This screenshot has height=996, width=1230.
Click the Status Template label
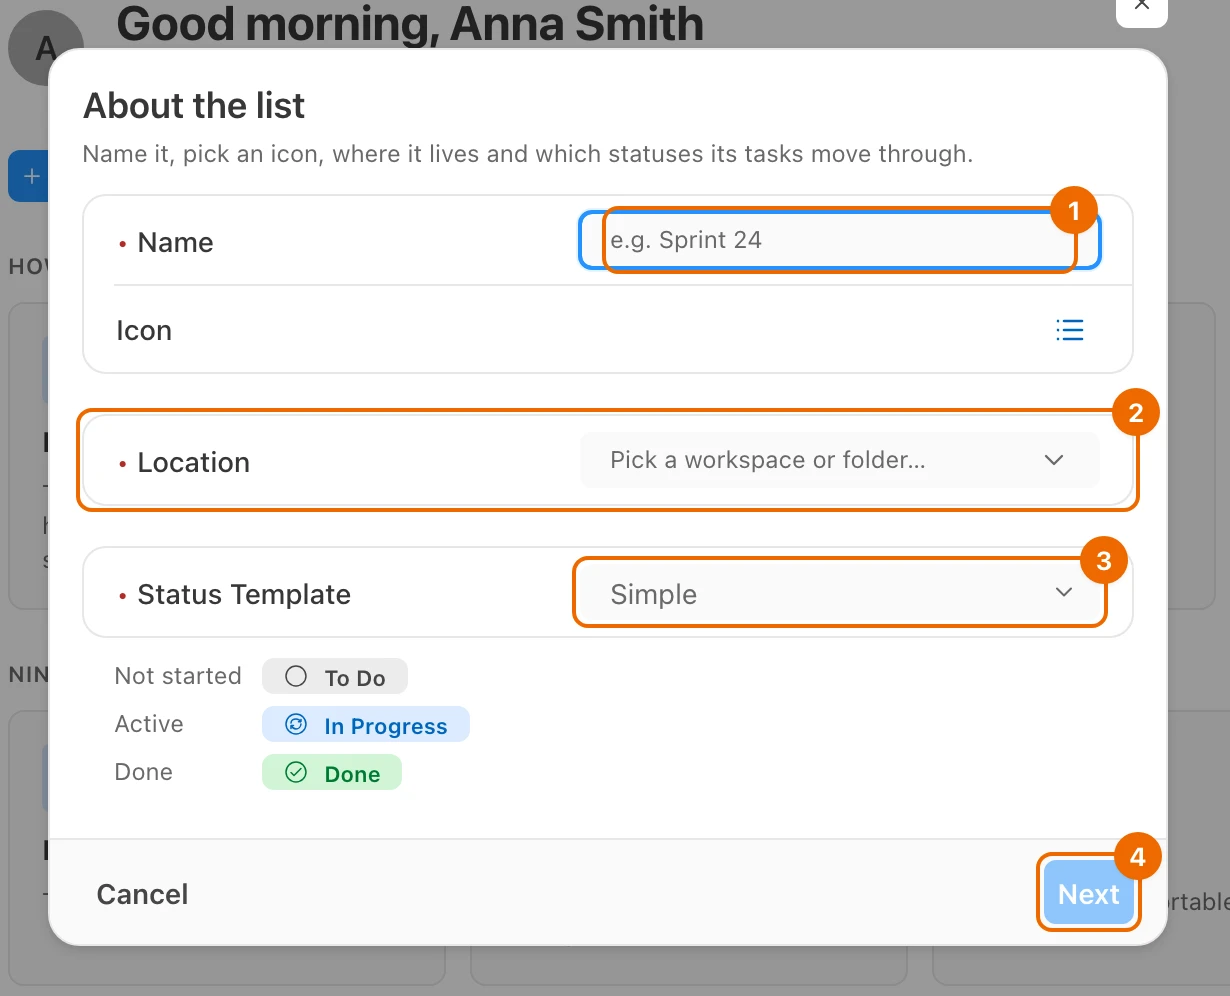tap(244, 594)
